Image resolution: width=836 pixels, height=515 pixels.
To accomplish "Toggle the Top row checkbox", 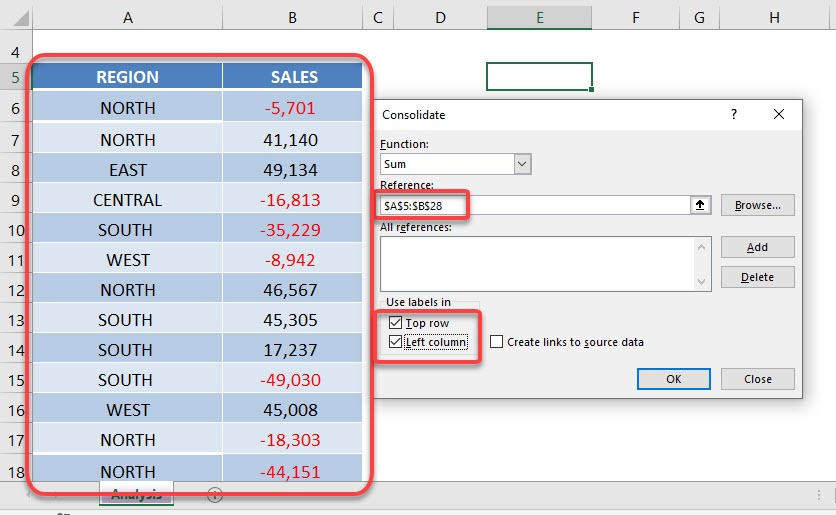I will pos(395,323).
